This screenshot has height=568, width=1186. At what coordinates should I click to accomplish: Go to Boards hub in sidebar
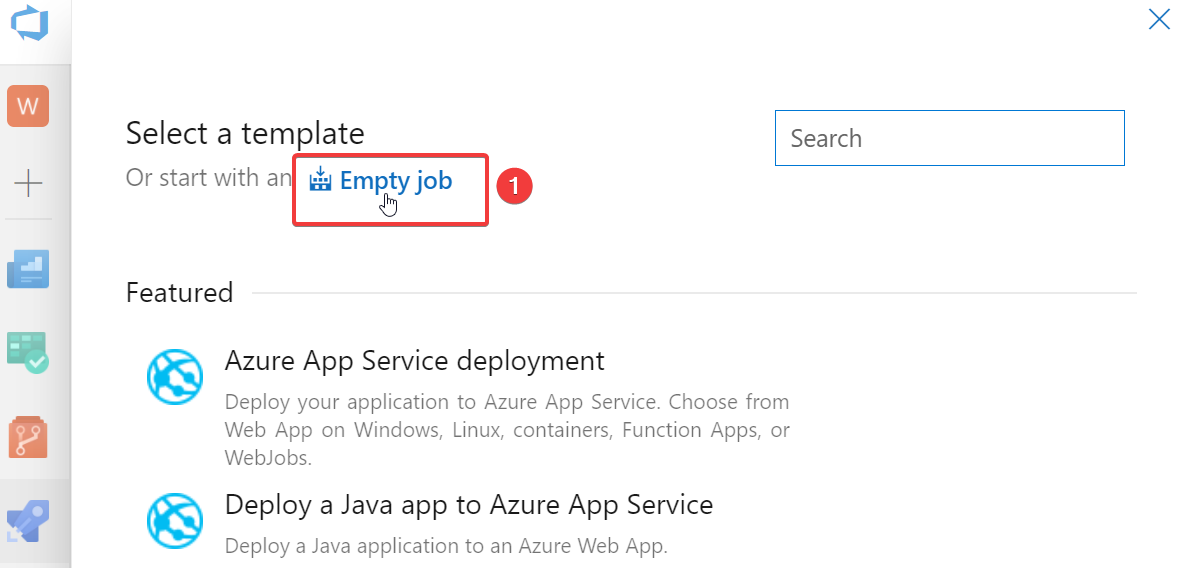(x=28, y=353)
